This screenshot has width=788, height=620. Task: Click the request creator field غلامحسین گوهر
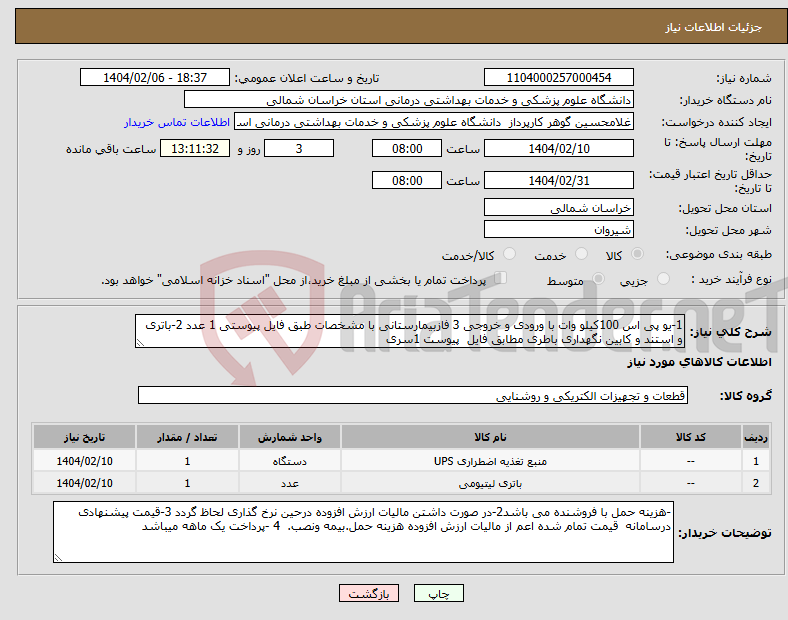click(x=434, y=122)
